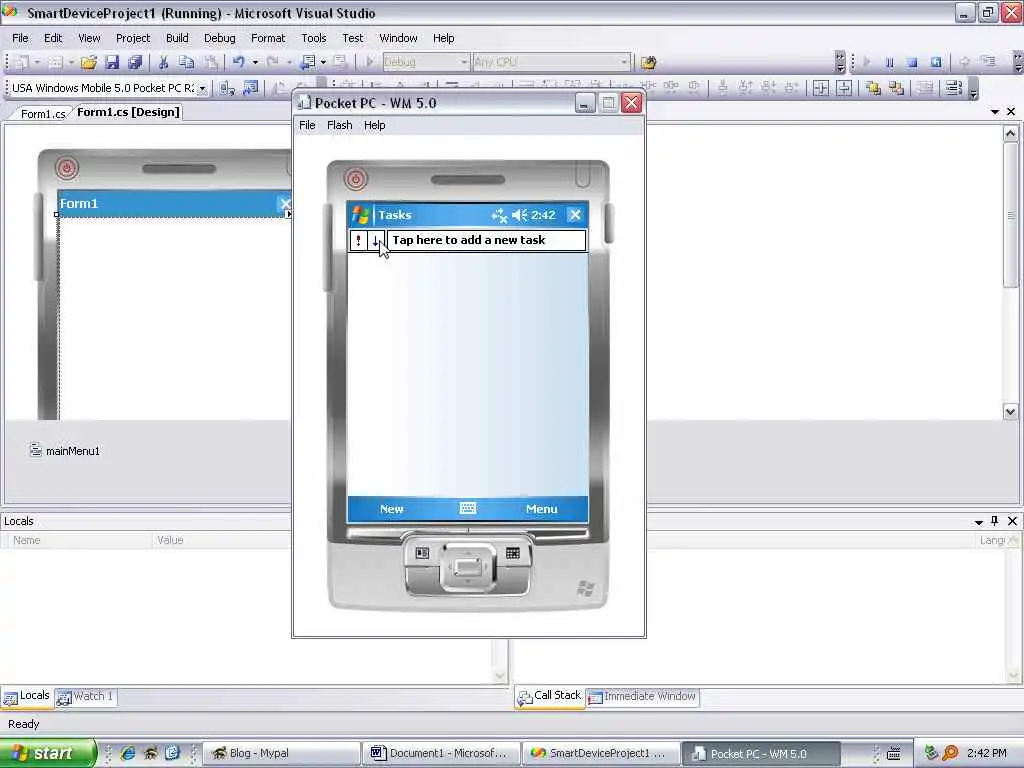Image resolution: width=1024 pixels, height=768 pixels.
Task: Tap Windows Start flag on emulator
Action: [360, 215]
